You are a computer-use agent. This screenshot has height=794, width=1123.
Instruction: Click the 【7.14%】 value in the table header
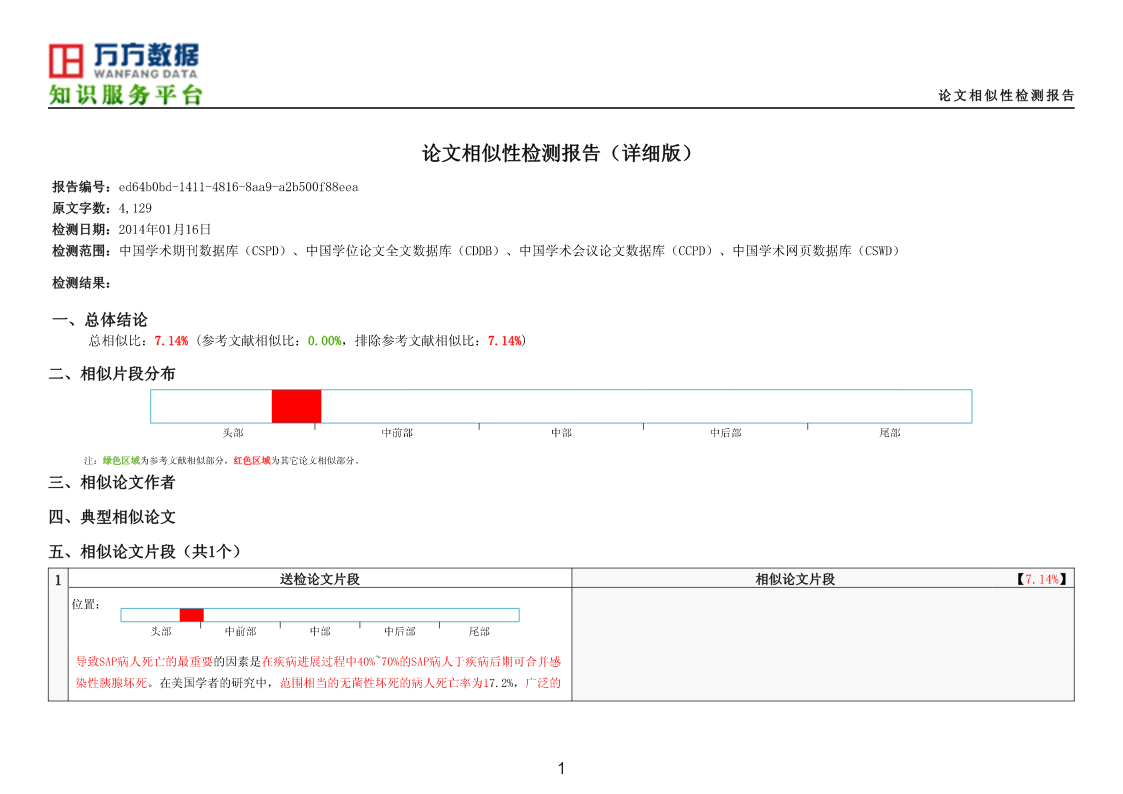[1042, 579]
